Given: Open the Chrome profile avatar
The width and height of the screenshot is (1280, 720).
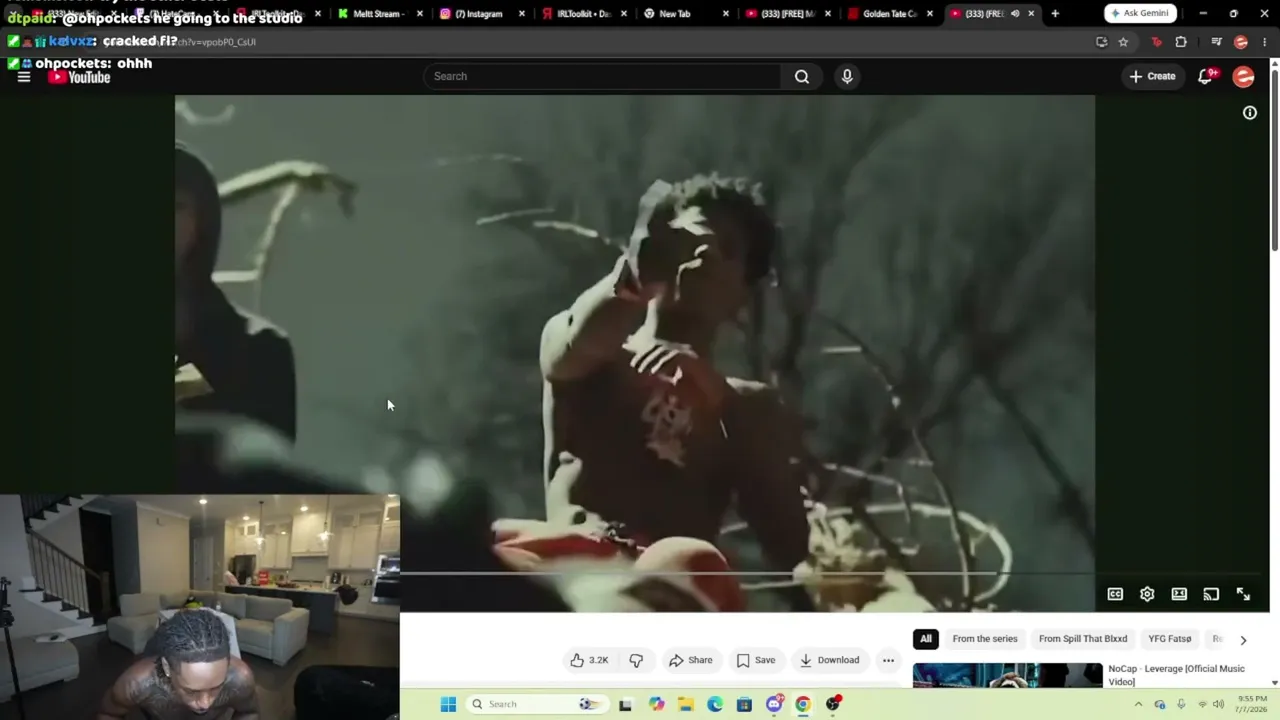Looking at the screenshot, I should [1241, 42].
